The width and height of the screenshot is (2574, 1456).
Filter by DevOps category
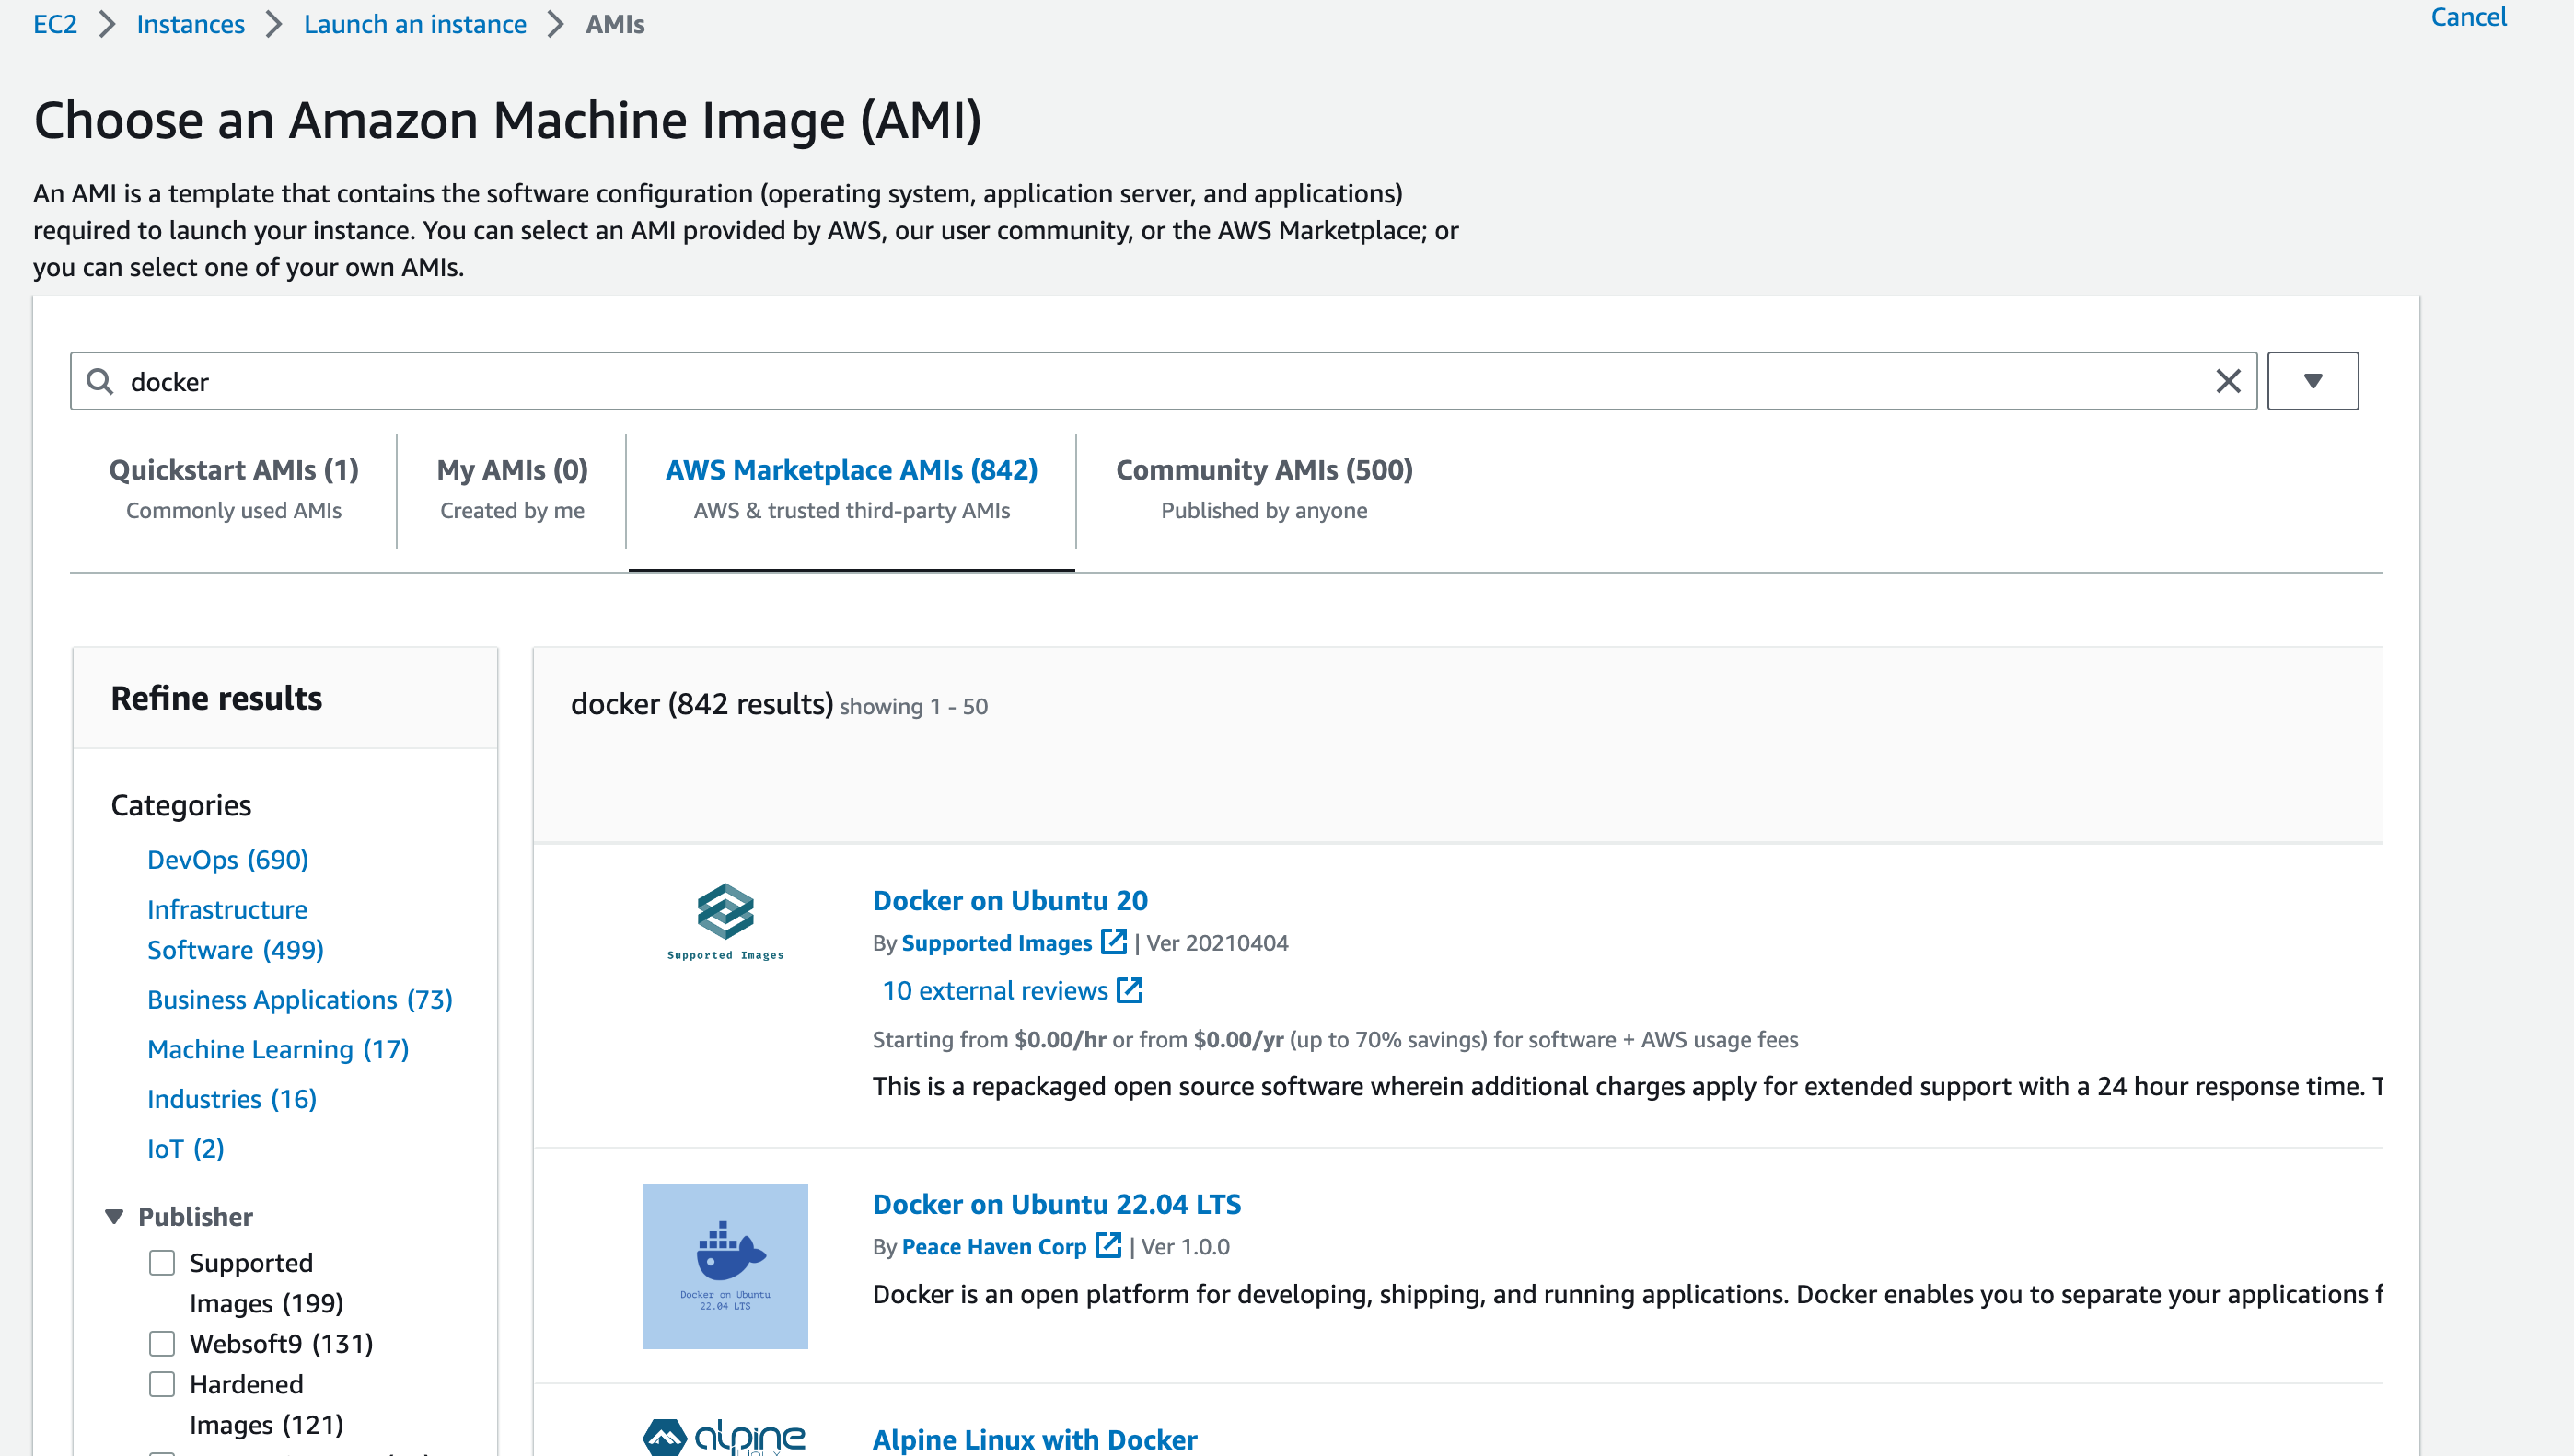pyautogui.click(x=227, y=859)
